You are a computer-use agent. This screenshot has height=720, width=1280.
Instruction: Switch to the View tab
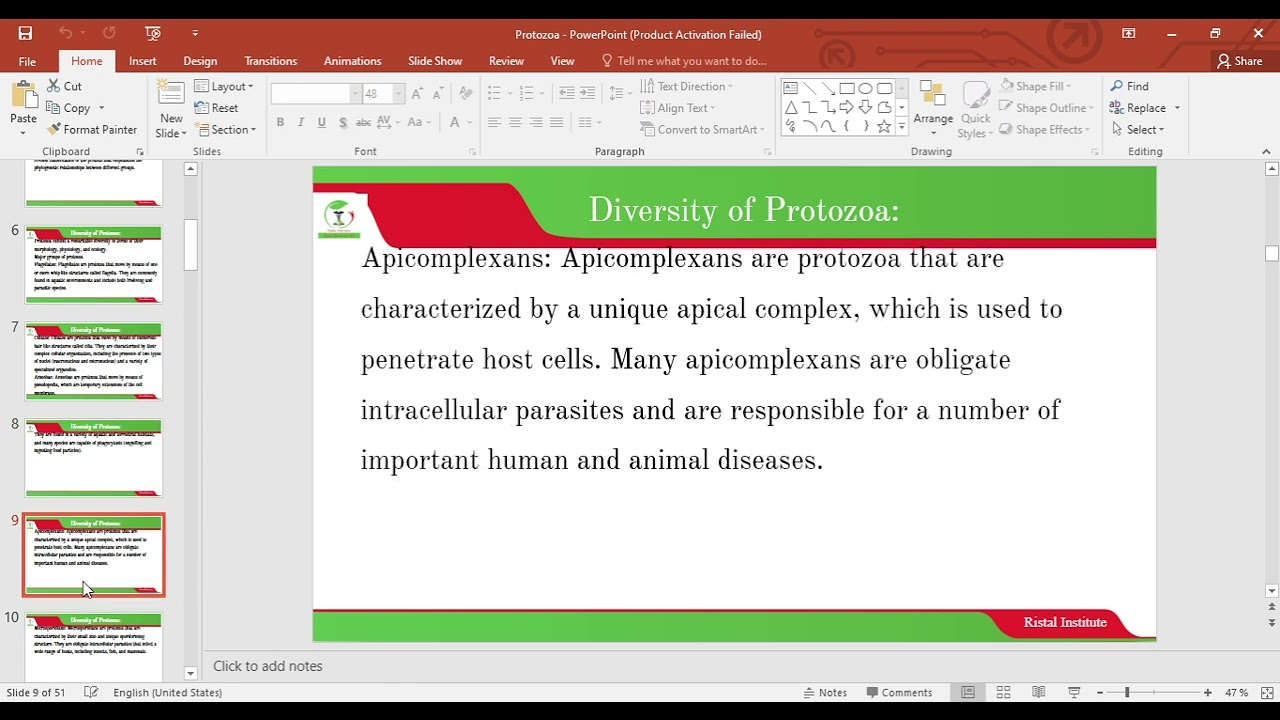(x=562, y=61)
